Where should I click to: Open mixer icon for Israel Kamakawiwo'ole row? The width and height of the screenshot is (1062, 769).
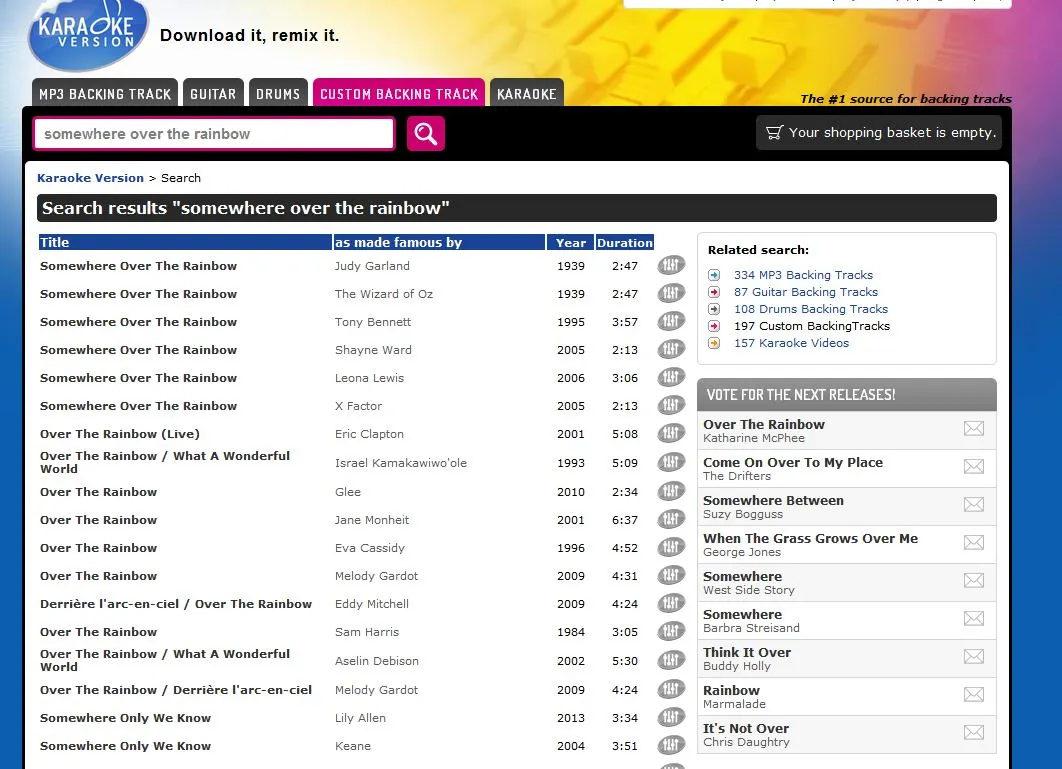[671, 462]
